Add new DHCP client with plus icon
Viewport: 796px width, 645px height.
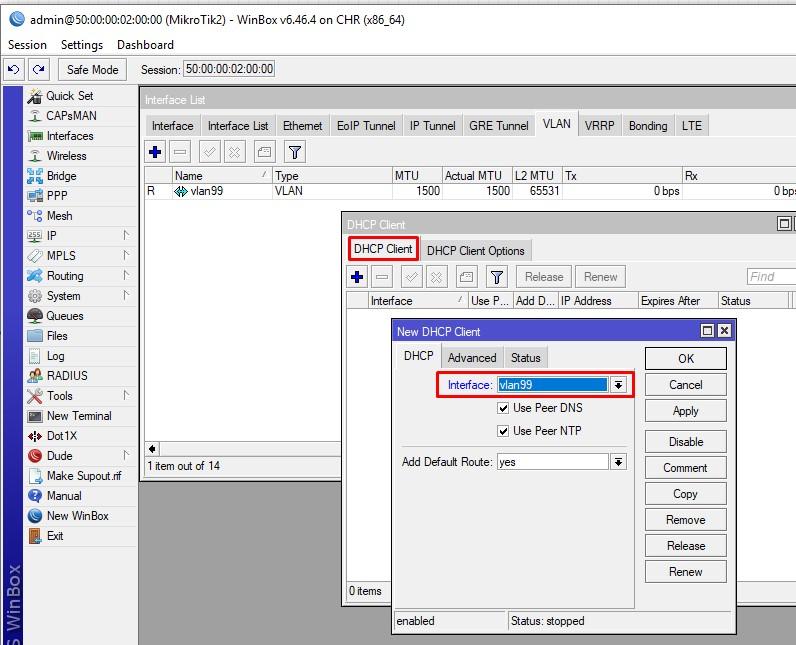click(x=357, y=277)
